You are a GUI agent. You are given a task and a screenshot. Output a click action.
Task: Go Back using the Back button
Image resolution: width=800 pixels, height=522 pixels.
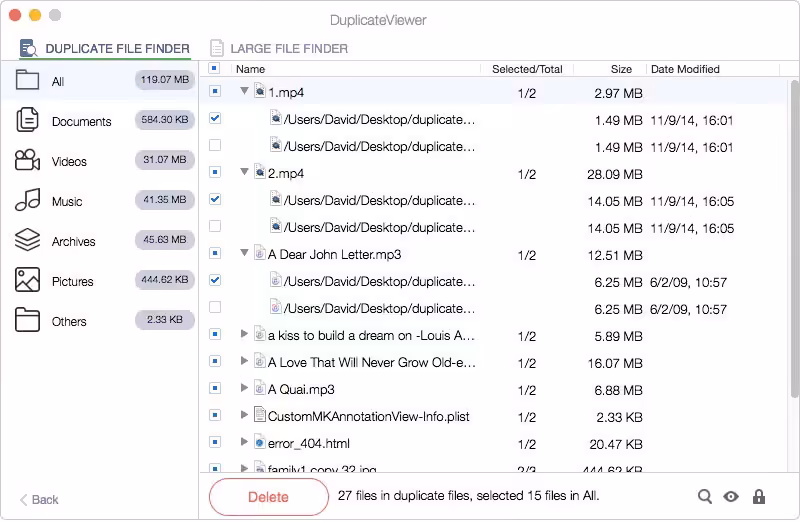[x=39, y=500]
